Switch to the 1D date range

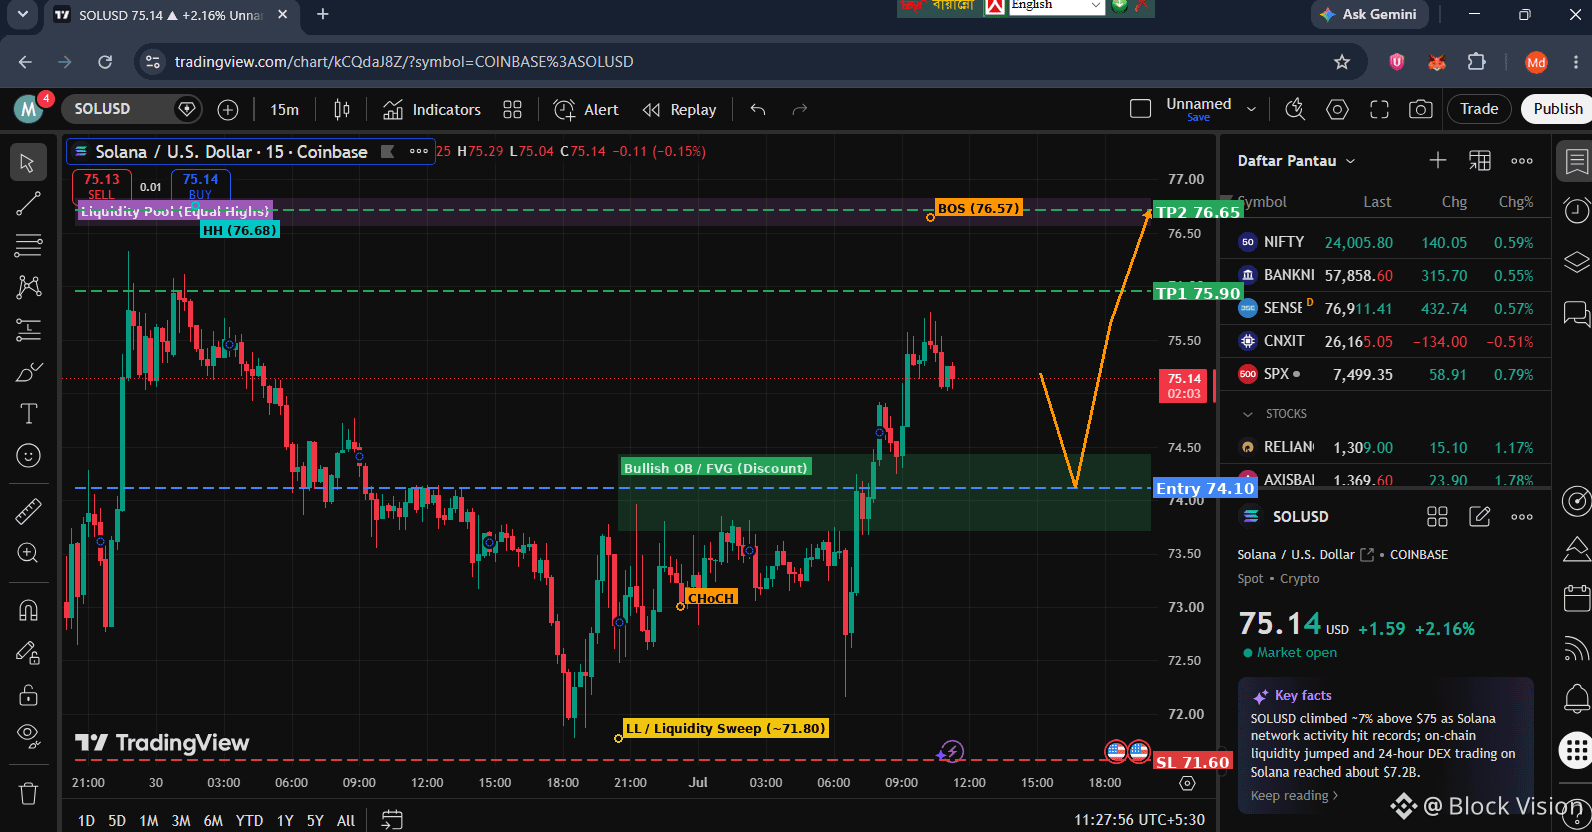click(86, 821)
